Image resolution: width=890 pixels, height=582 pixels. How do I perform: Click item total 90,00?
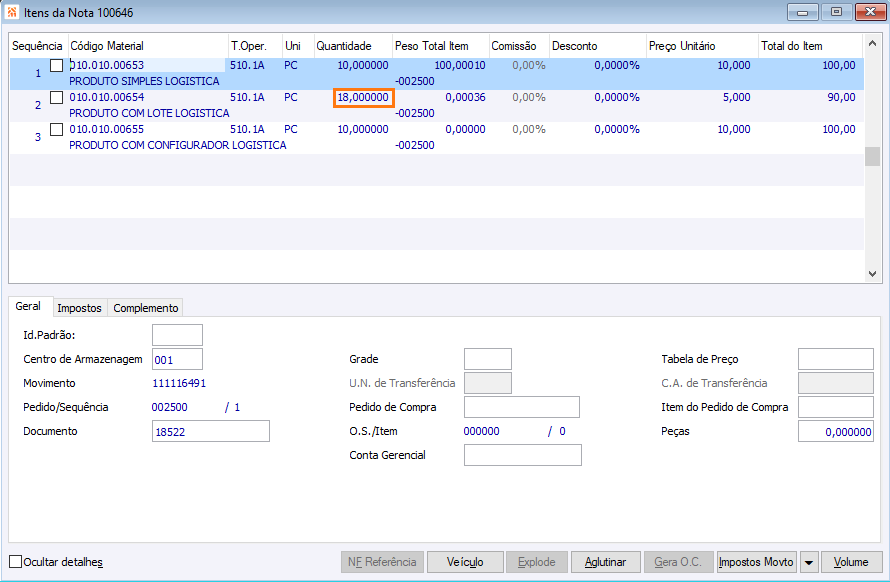(x=841, y=98)
